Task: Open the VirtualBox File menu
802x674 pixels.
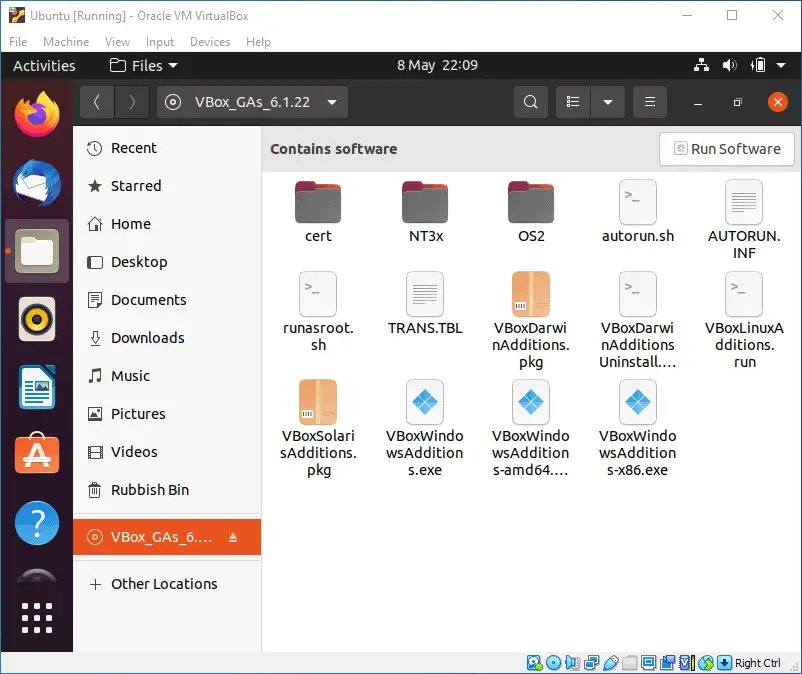Action: [x=18, y=42]
